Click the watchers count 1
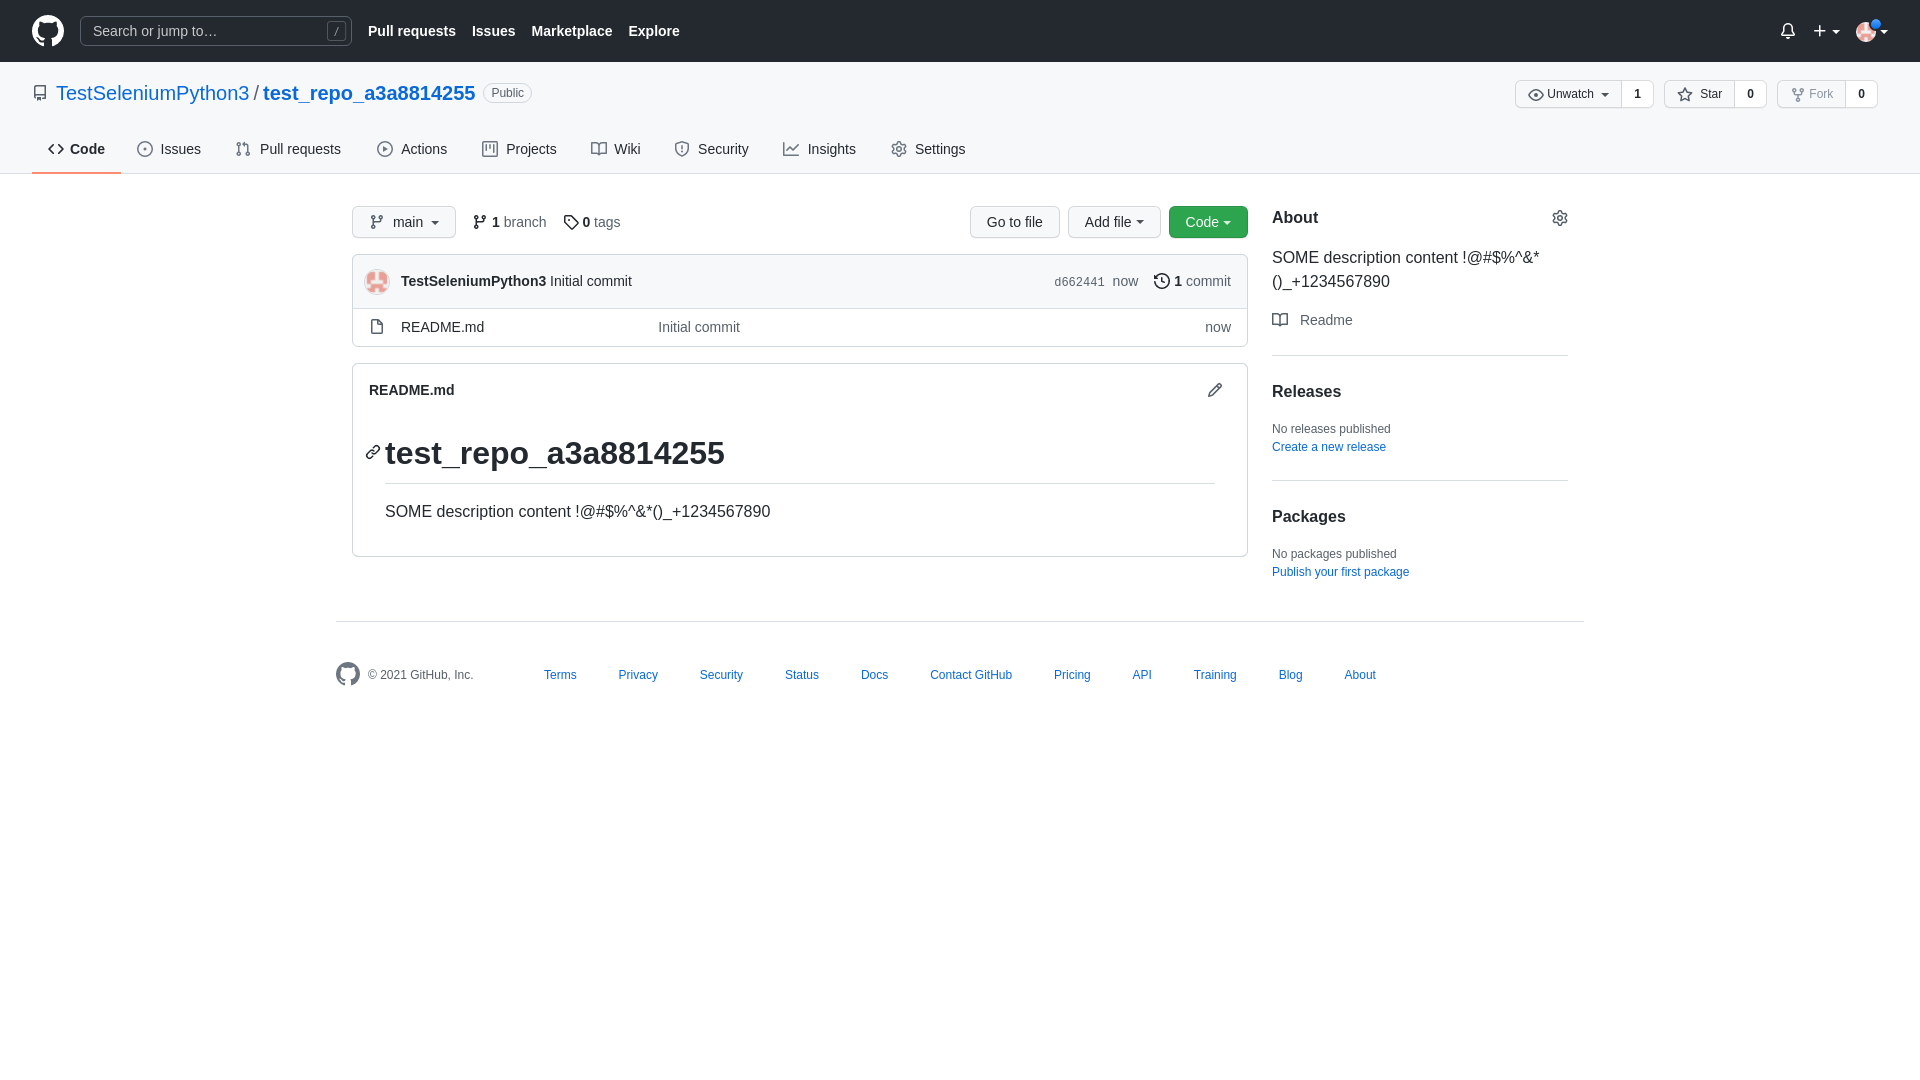Screen dimensions: 1920x1080 [1637, 94]
